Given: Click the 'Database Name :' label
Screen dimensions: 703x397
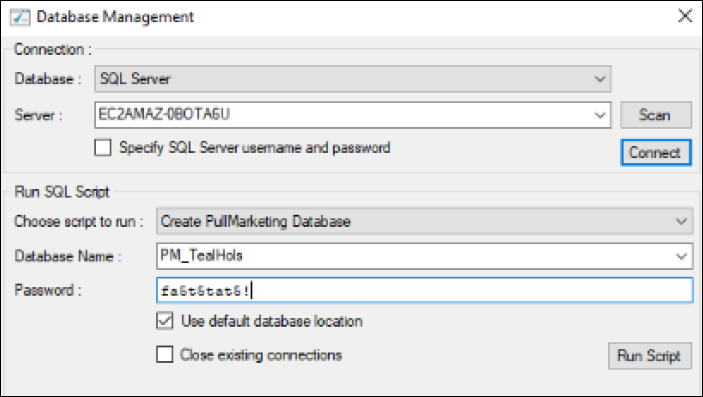Looking at the screenshot, I should [68, 256].
